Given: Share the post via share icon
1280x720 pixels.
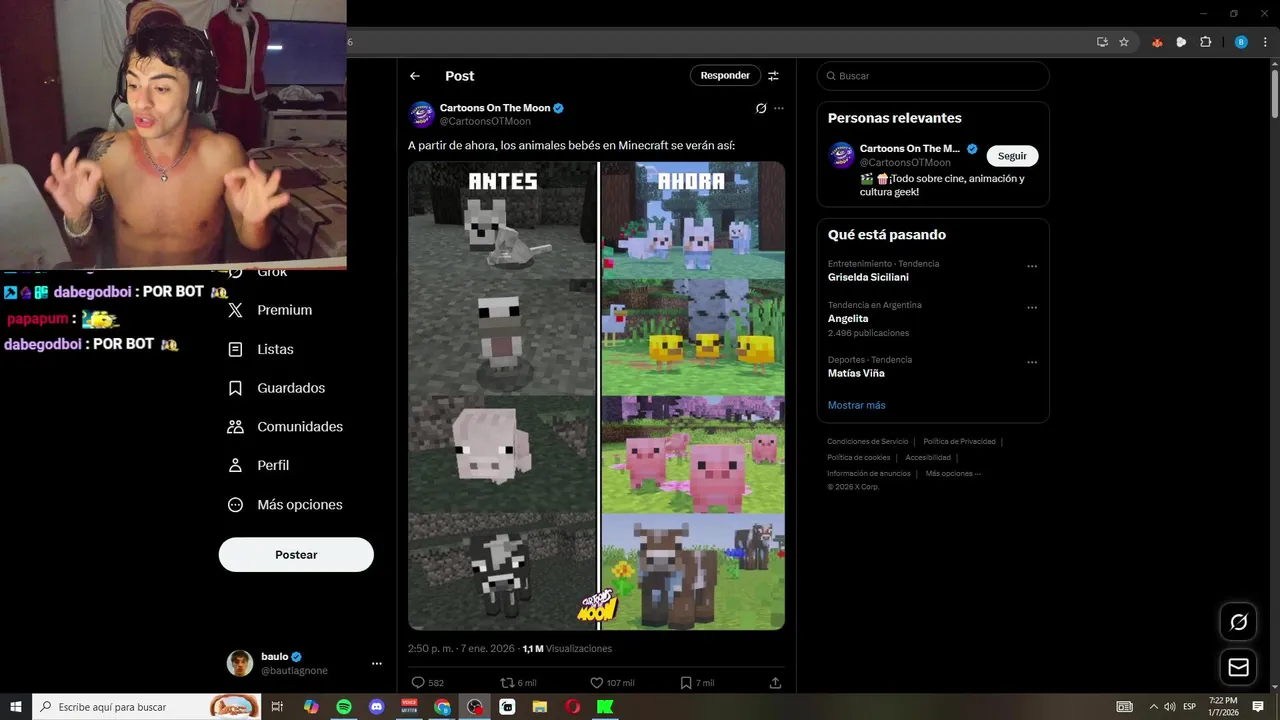Looking at the screenshot, I should point(775,683).
